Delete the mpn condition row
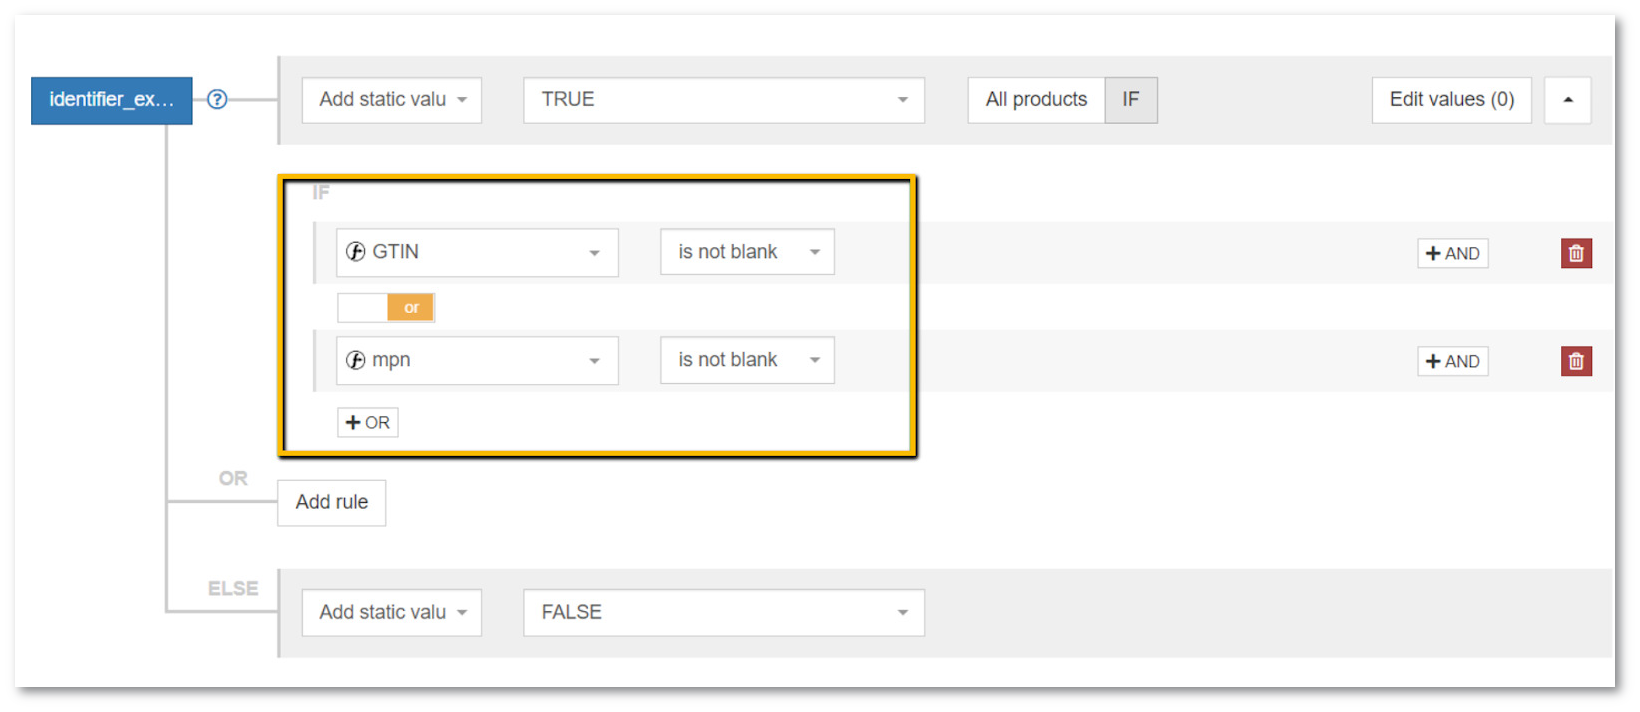 (1576, 362)
